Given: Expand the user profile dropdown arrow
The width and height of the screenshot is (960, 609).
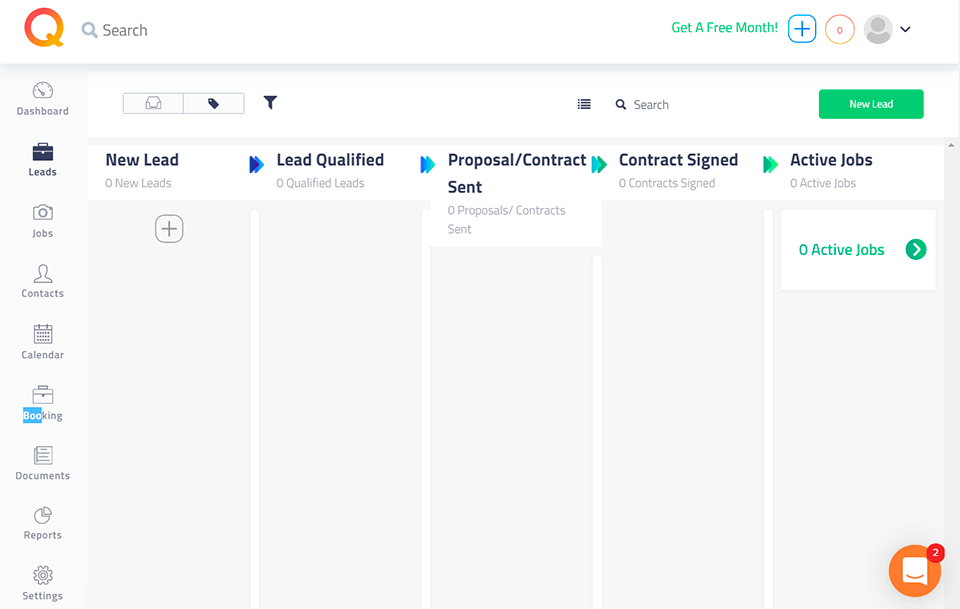Looking at the screenshot, I should pyautogui.click(x=906, y=30).
